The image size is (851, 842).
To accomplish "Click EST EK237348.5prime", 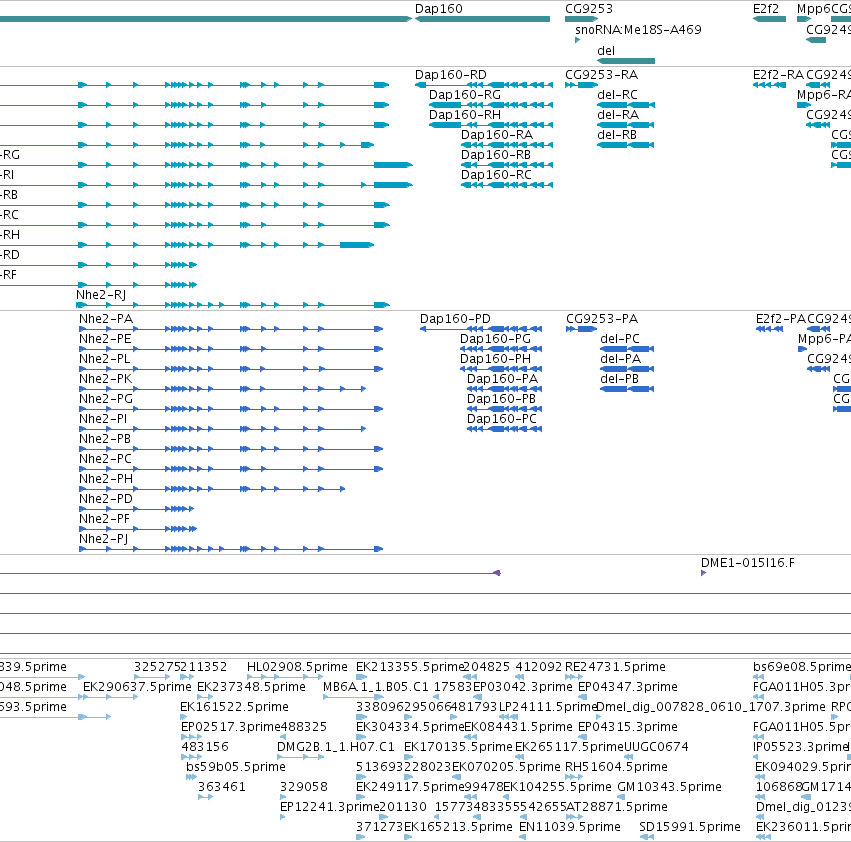I will coord(251,687).
